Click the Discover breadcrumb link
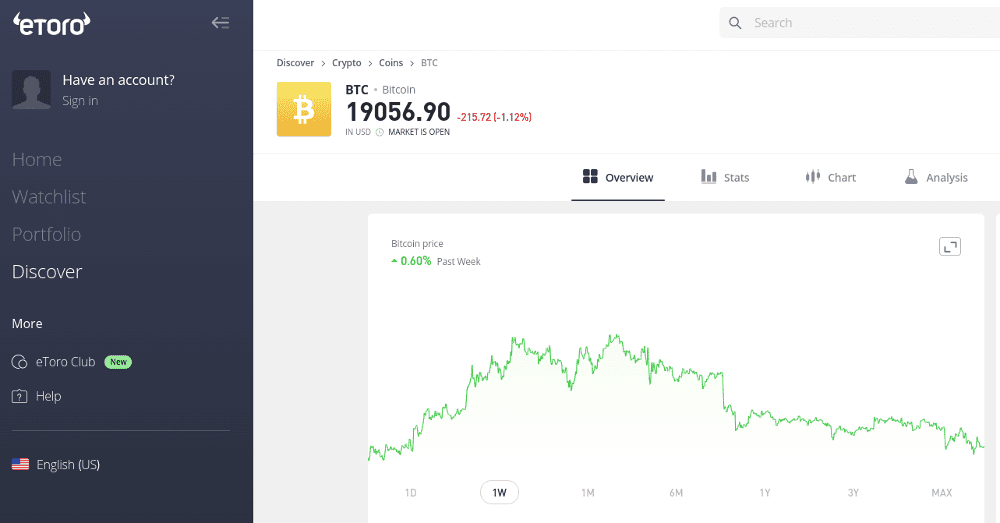 pos(295,63)
